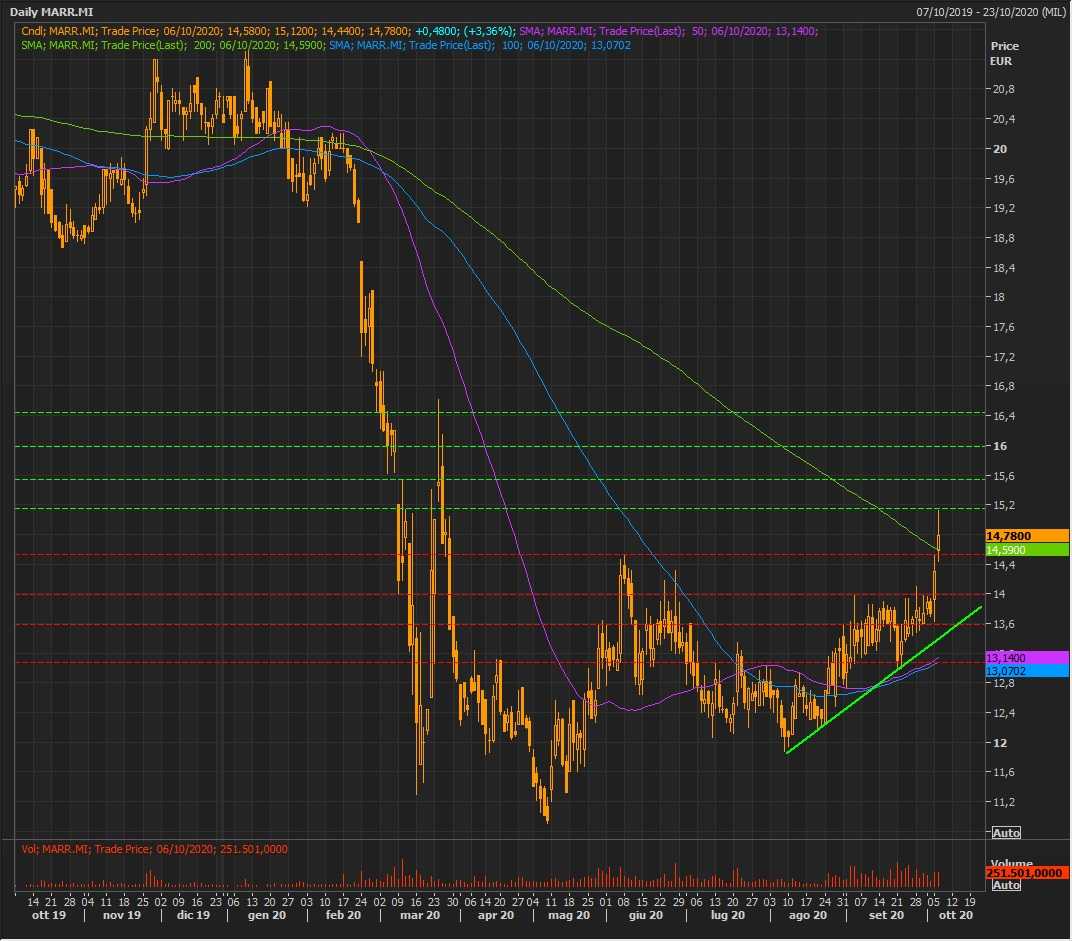Click the date range 07/10/2019 - 23/10/2020 label
Image resolution: width=1072 pixels, height=941 pixels.
[x=990, y=11]
